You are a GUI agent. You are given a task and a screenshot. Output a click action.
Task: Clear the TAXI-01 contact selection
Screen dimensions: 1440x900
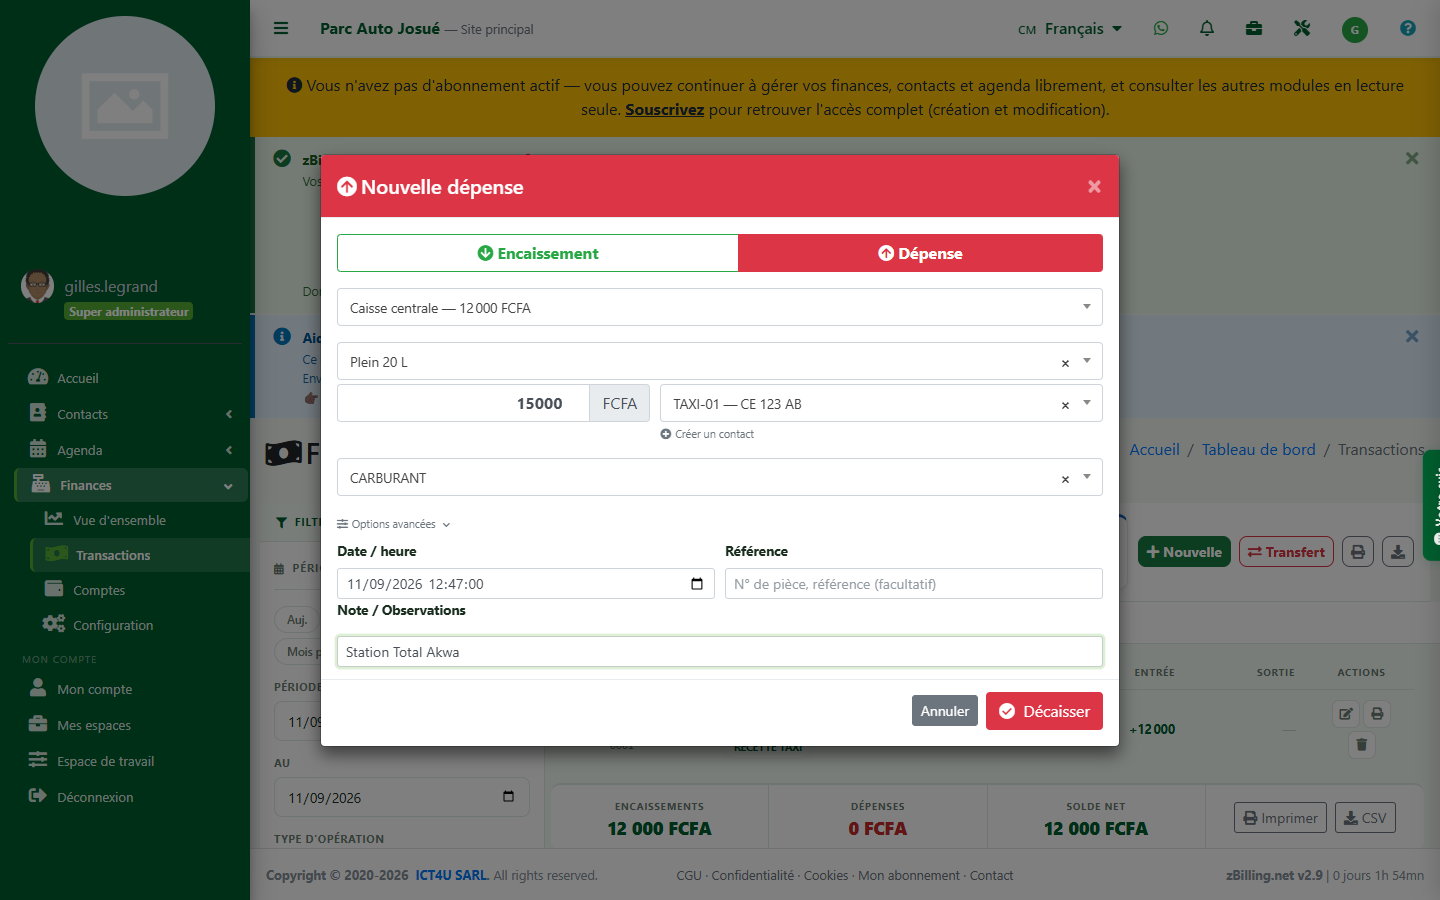click(1065, 405)
